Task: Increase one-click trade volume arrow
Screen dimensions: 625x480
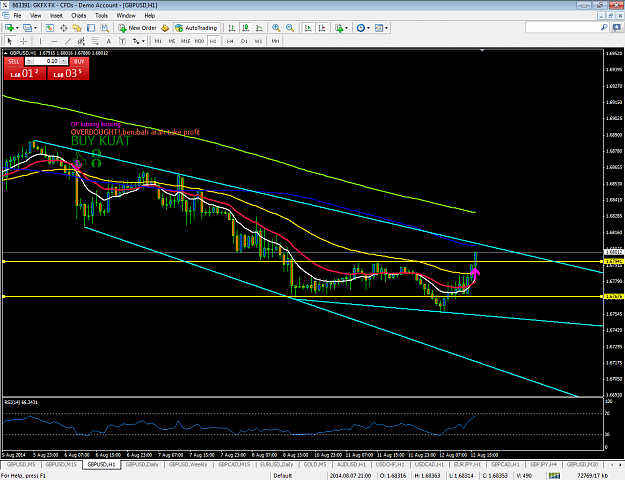Action: point(63,61)
